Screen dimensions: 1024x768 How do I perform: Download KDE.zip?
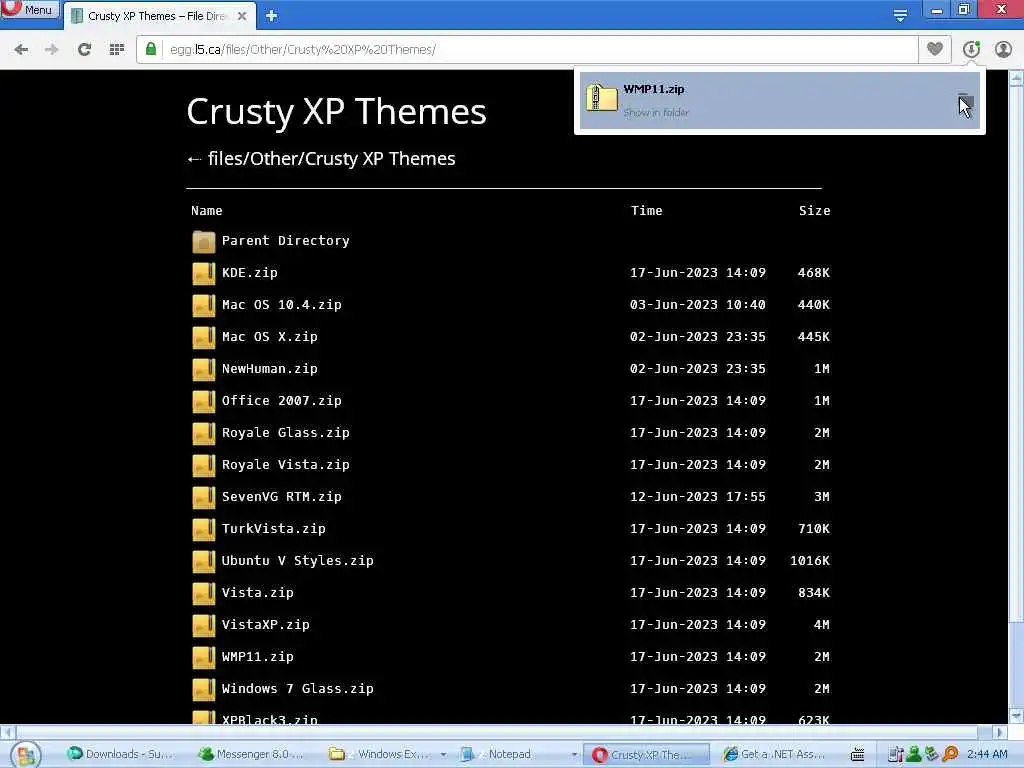[x=249, y=272]
